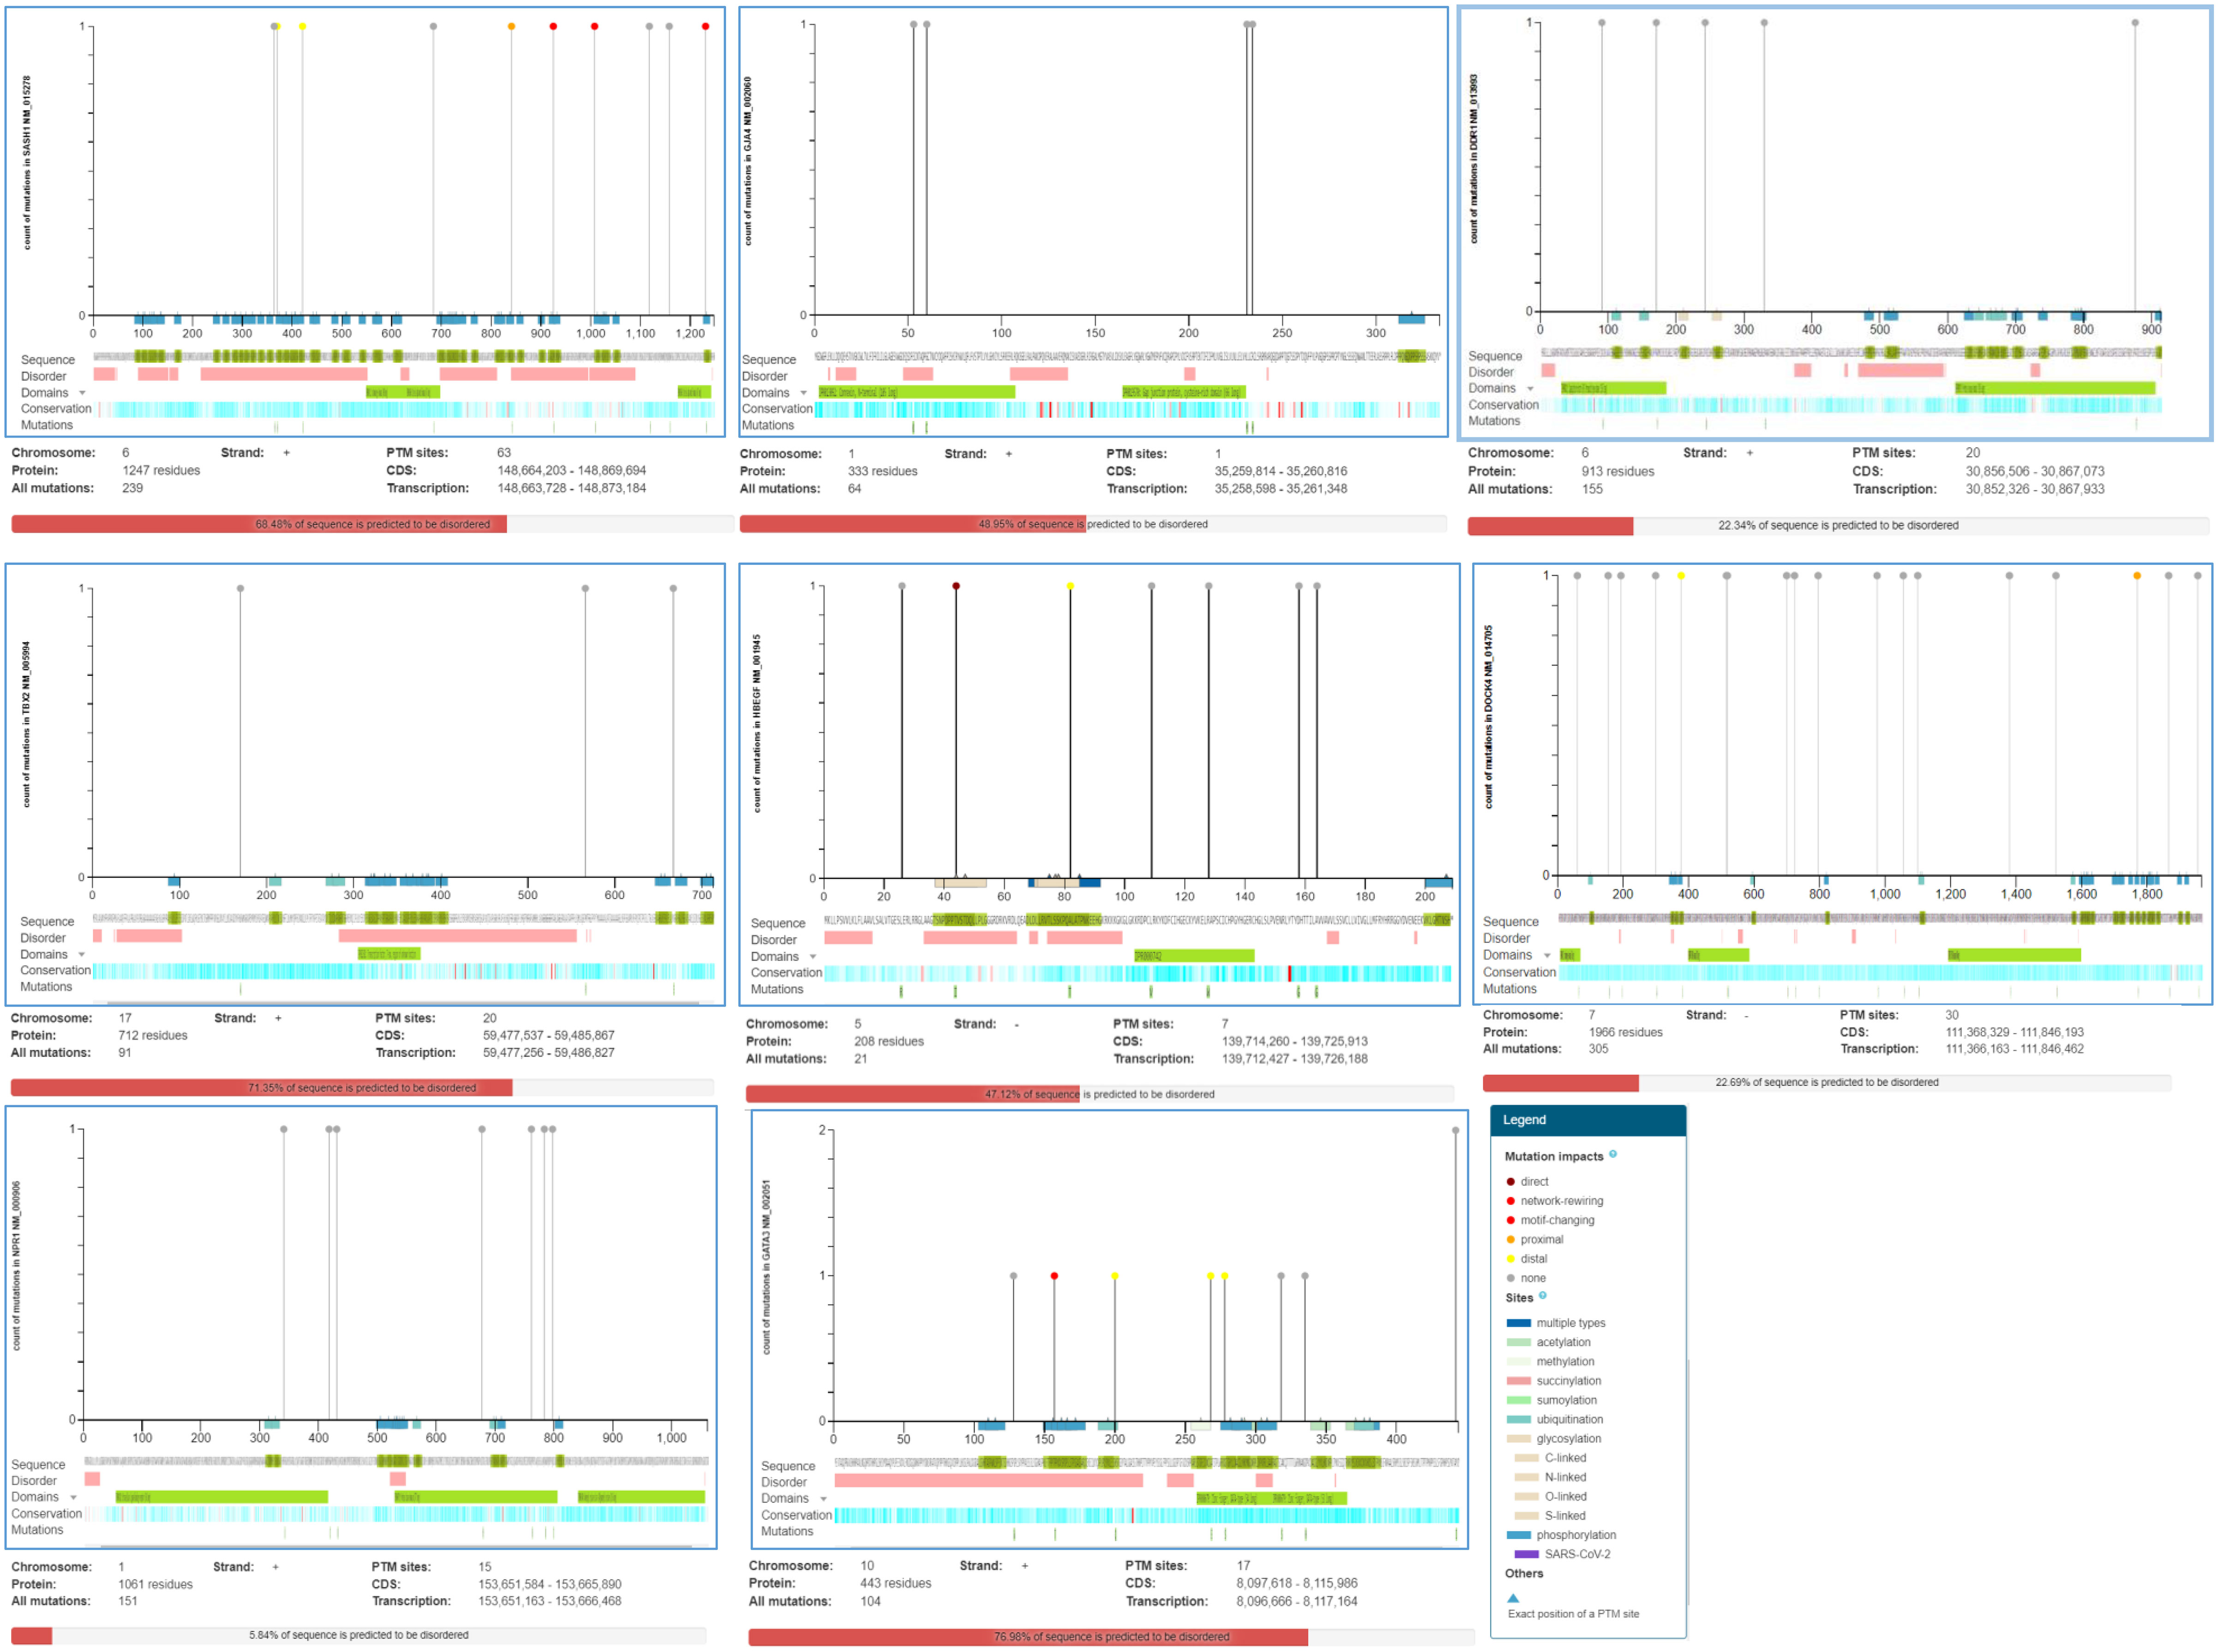Image resolution: width=2219 pixels, height=1652 pixels.
Task: Select GATA3 mutation marker with count 2
Action: tap(1455, 1130)
